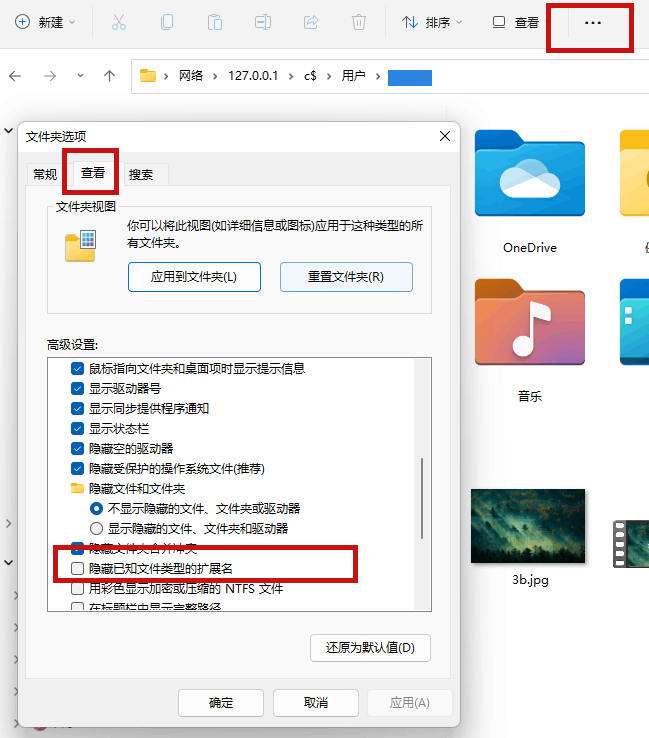Click 用户 in the address breadcrumb
The image size is (649, 738).
tap(353, 76)
